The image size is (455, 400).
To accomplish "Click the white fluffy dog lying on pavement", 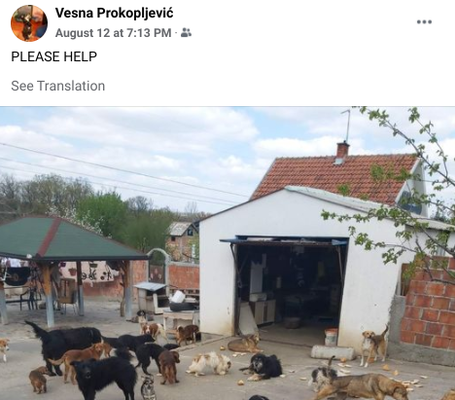I will click(x=210, y=363).
